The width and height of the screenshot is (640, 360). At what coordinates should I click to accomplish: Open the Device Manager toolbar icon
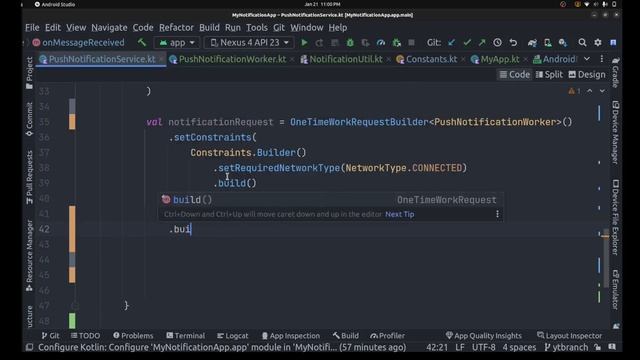point(548,42)
